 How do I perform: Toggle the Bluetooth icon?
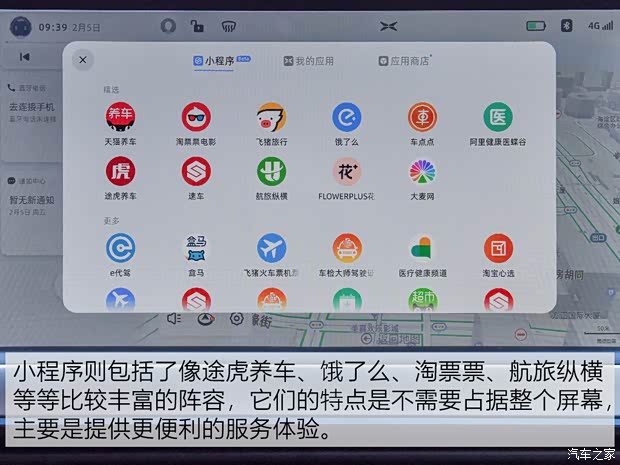click(567, 26)
